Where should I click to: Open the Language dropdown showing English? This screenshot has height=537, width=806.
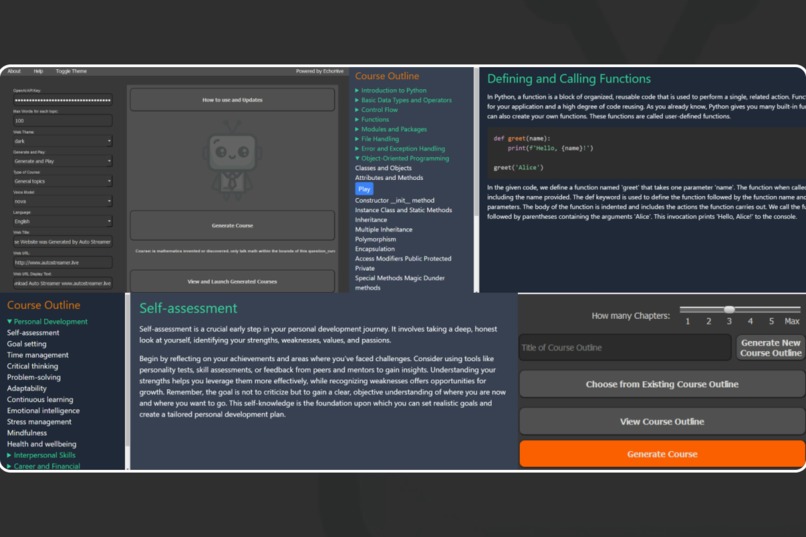(63, 221)
